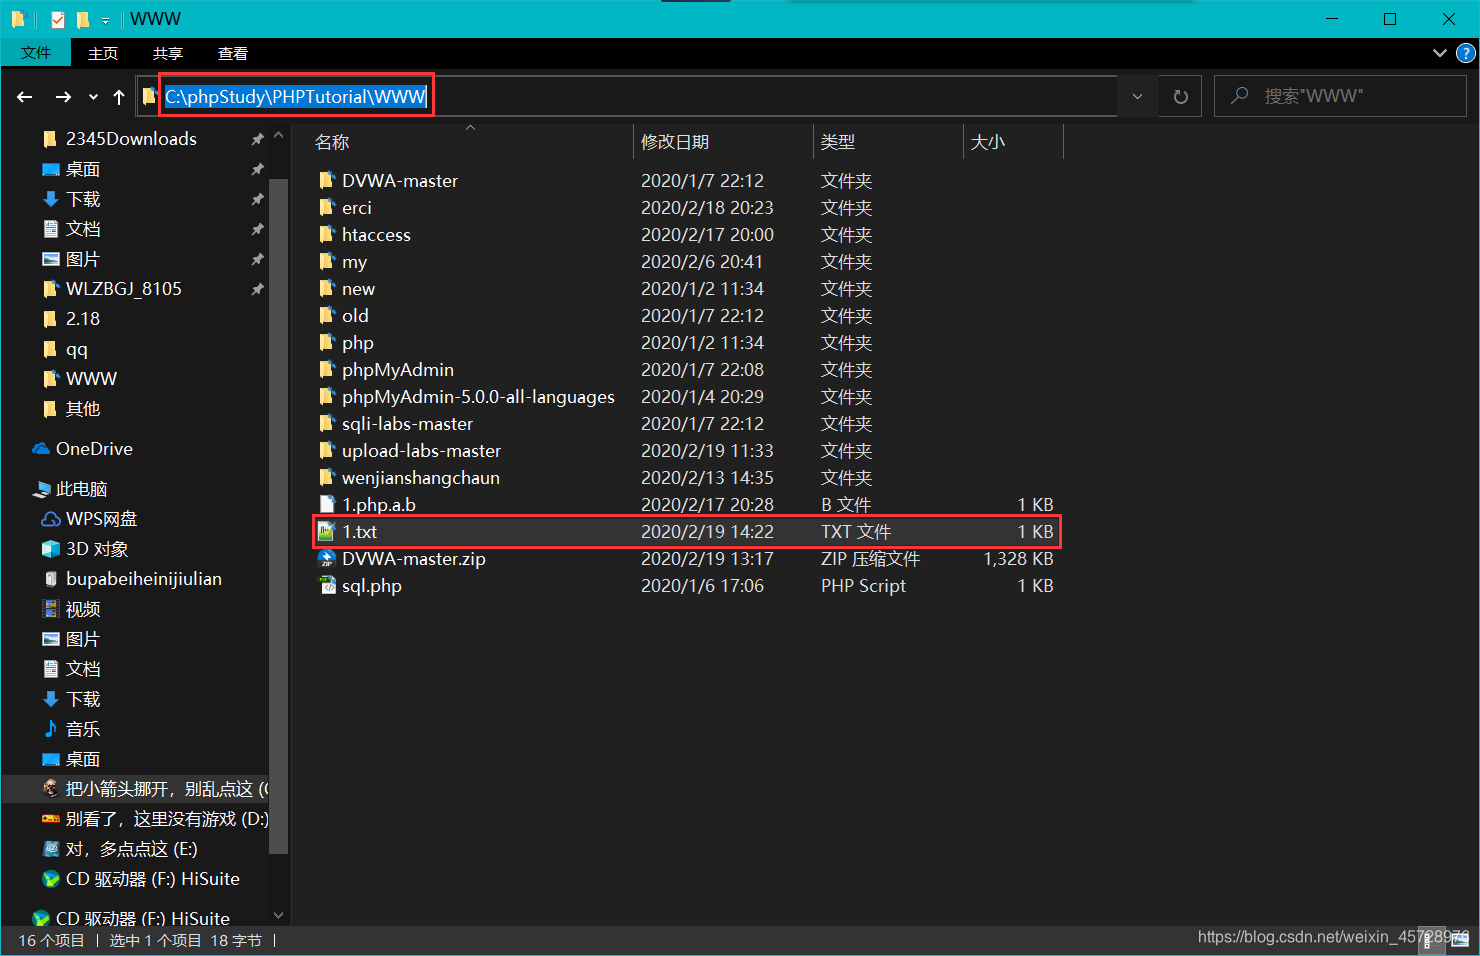Open the 2.18 folder in sidebar
Screen dimensions: 1480x956
(82, 319)
